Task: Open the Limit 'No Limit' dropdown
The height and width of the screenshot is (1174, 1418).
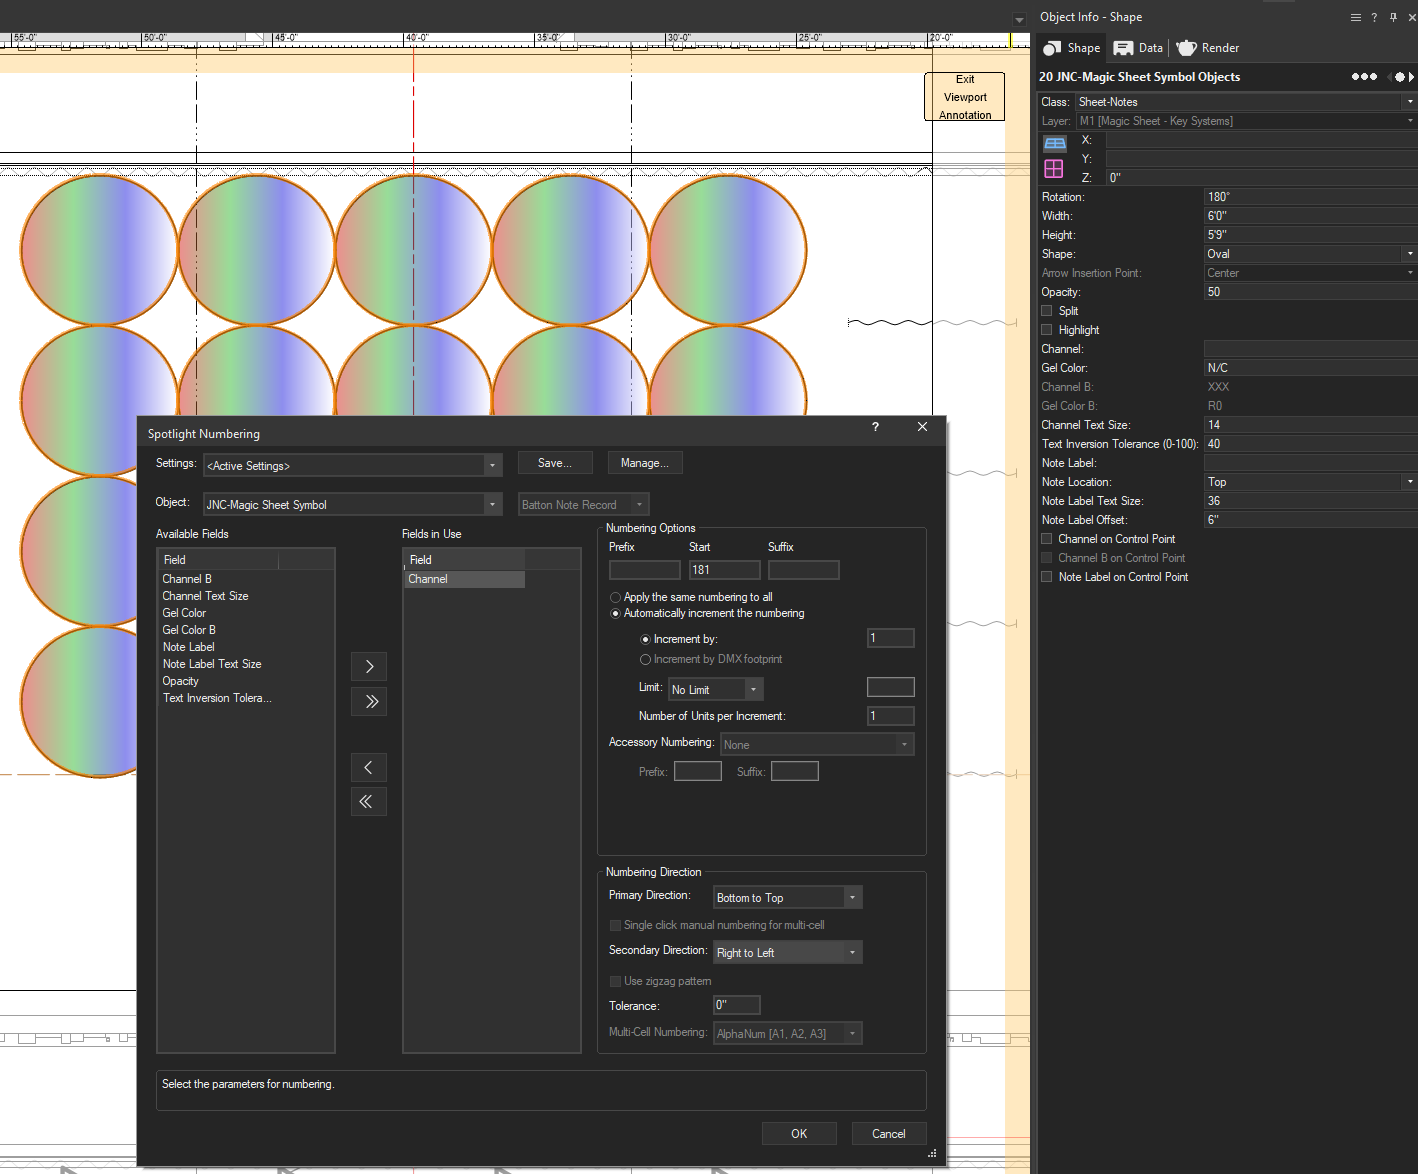Action: (x=716, y=689)
